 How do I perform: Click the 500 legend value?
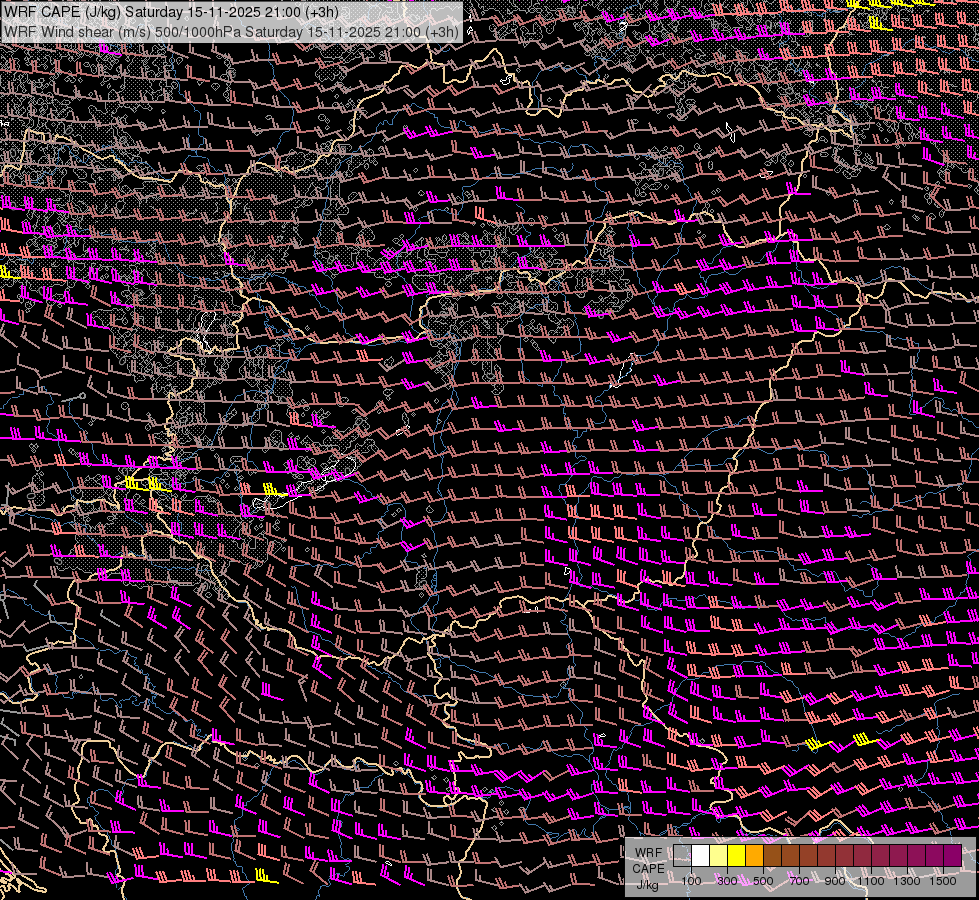pyautogui.click(x=763, y=881)
